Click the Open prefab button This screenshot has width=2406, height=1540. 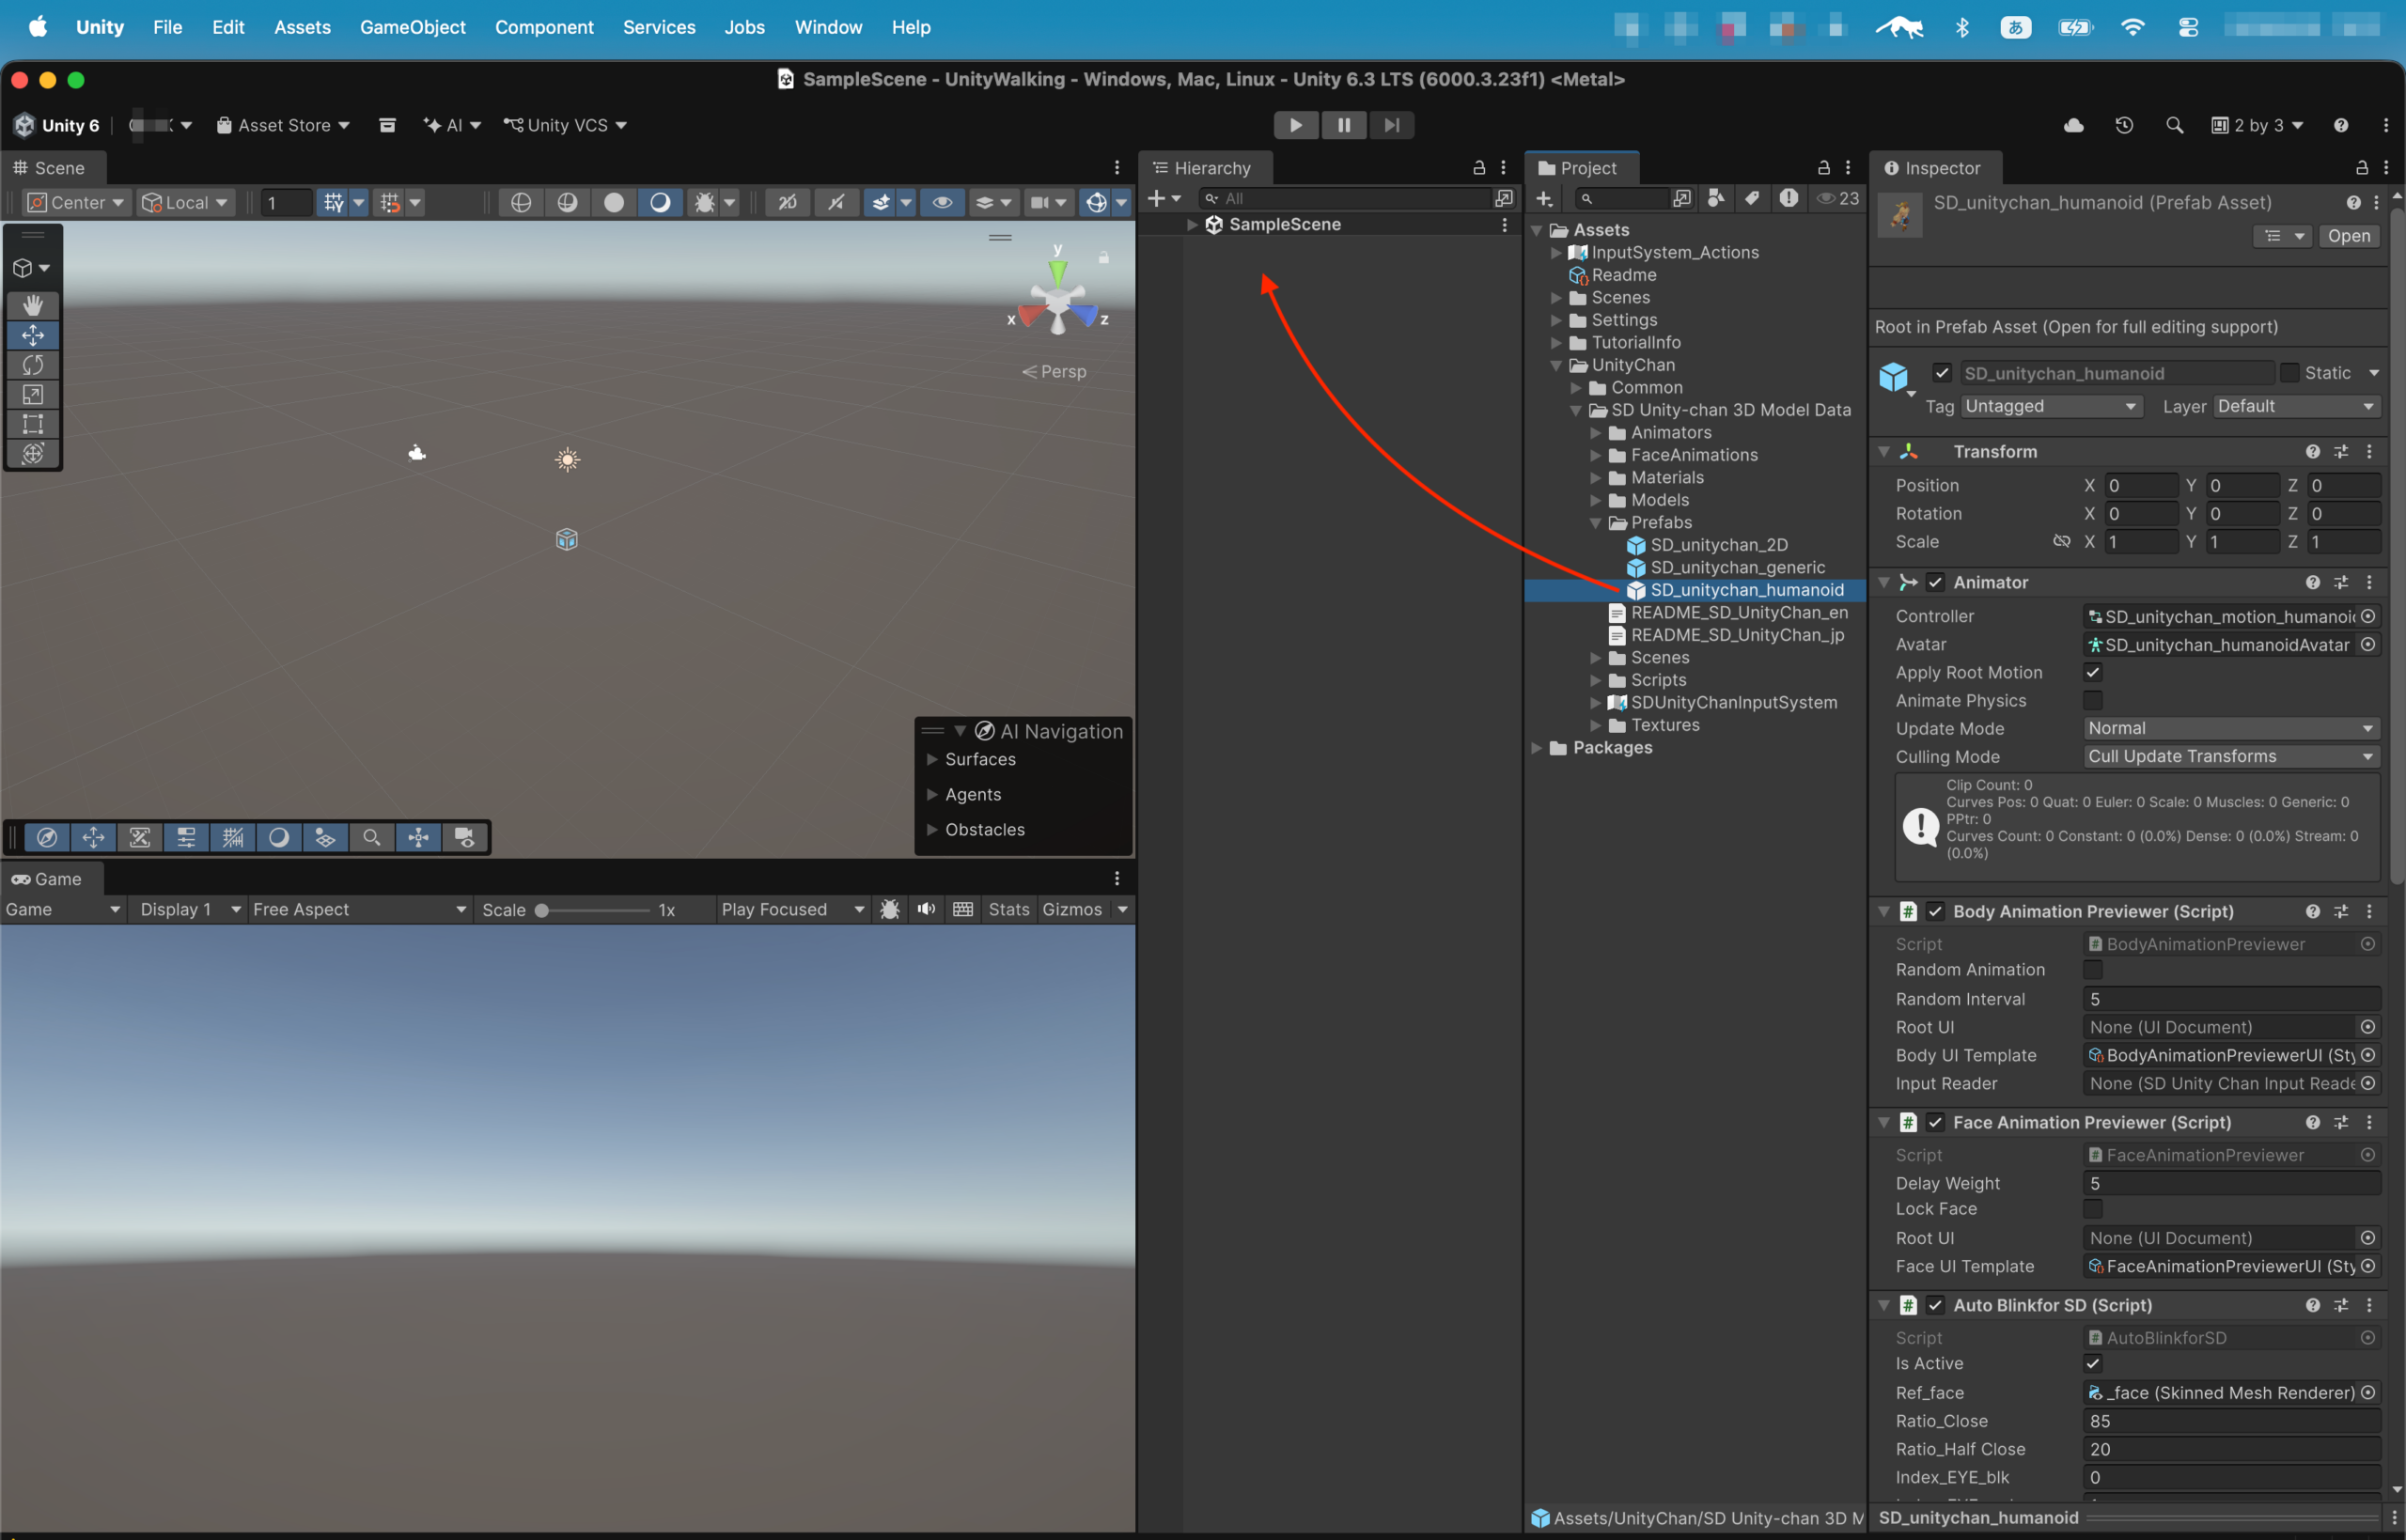tap(2348, 236)
